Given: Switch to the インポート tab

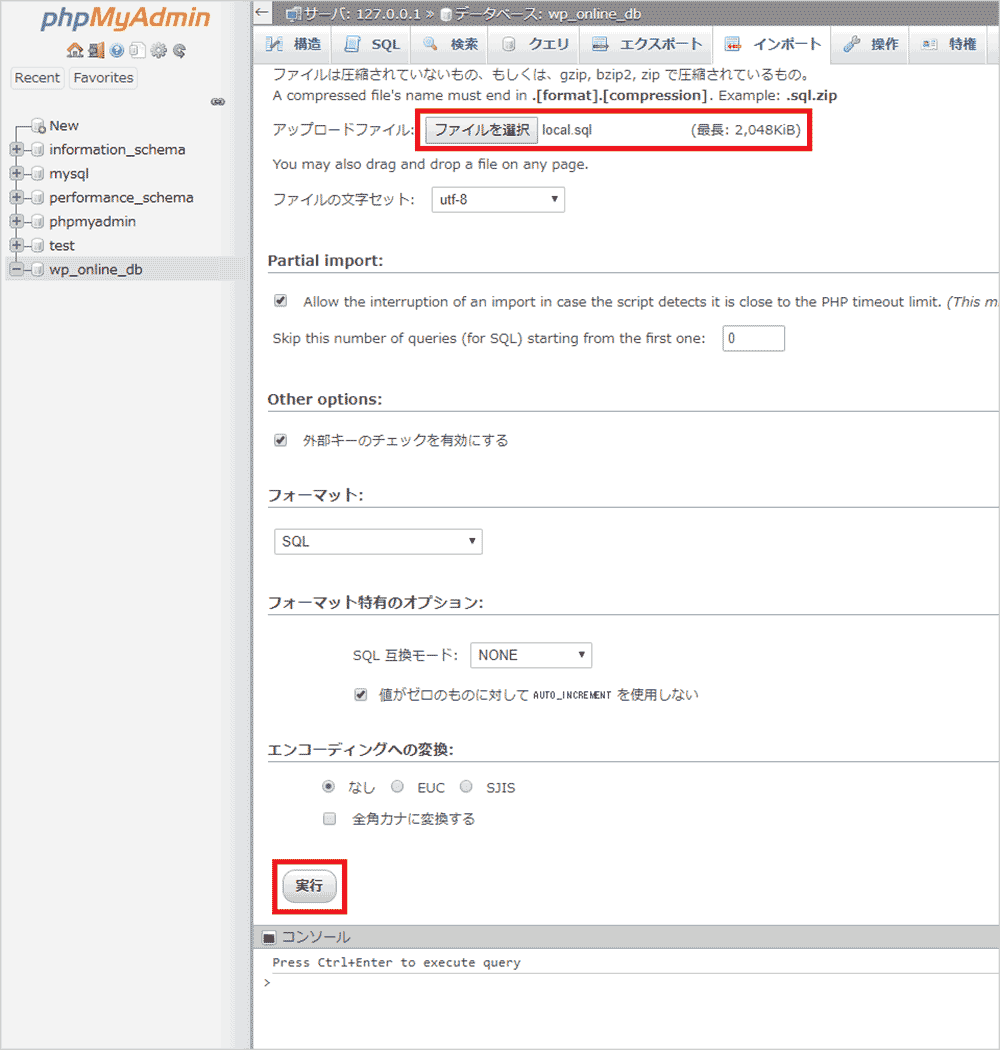Looking at the screenshot, I should point(773,44).
